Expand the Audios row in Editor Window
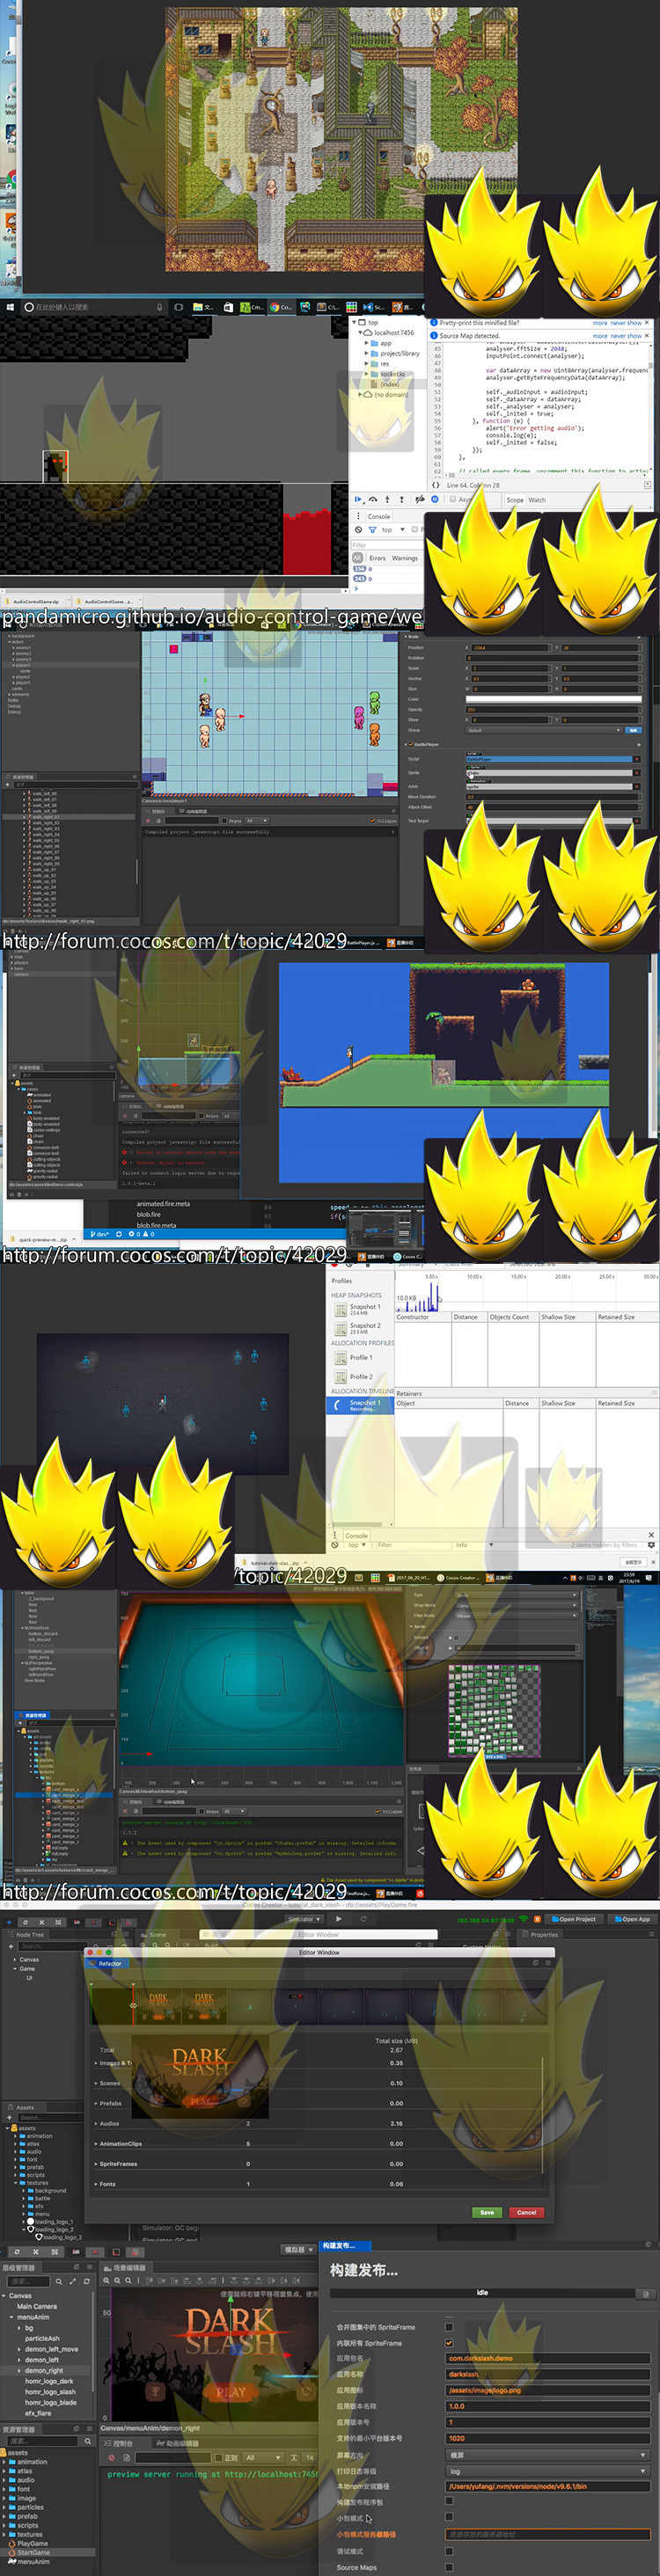The width and height of the screenshot is (660, 2576). pyautogui.click(x=97, y=2123)
